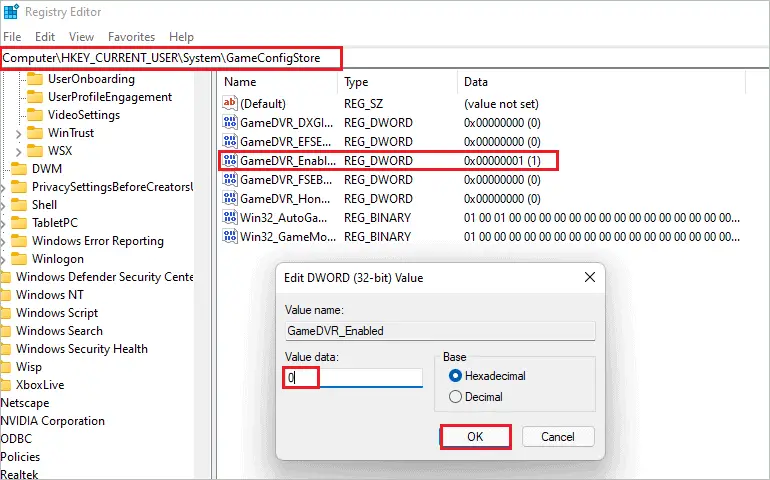Select the ODBC key

tap(16, 439)
